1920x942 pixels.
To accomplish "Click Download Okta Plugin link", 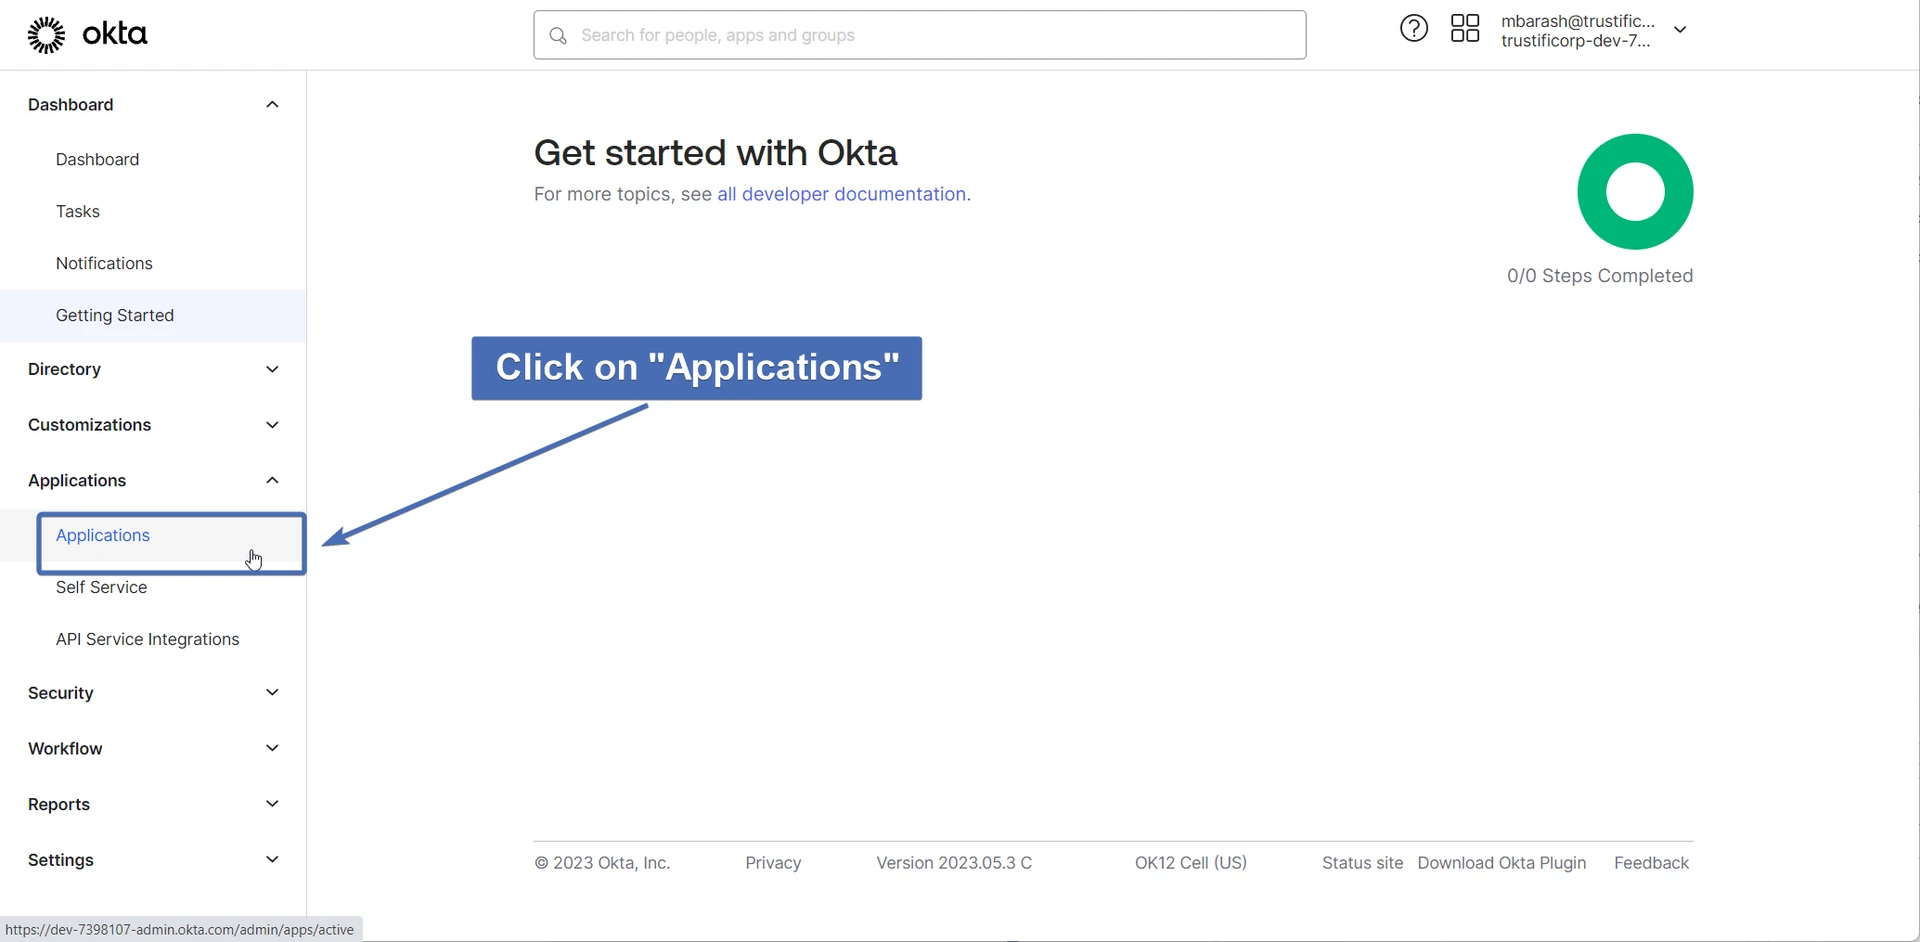I will 1501,863.
